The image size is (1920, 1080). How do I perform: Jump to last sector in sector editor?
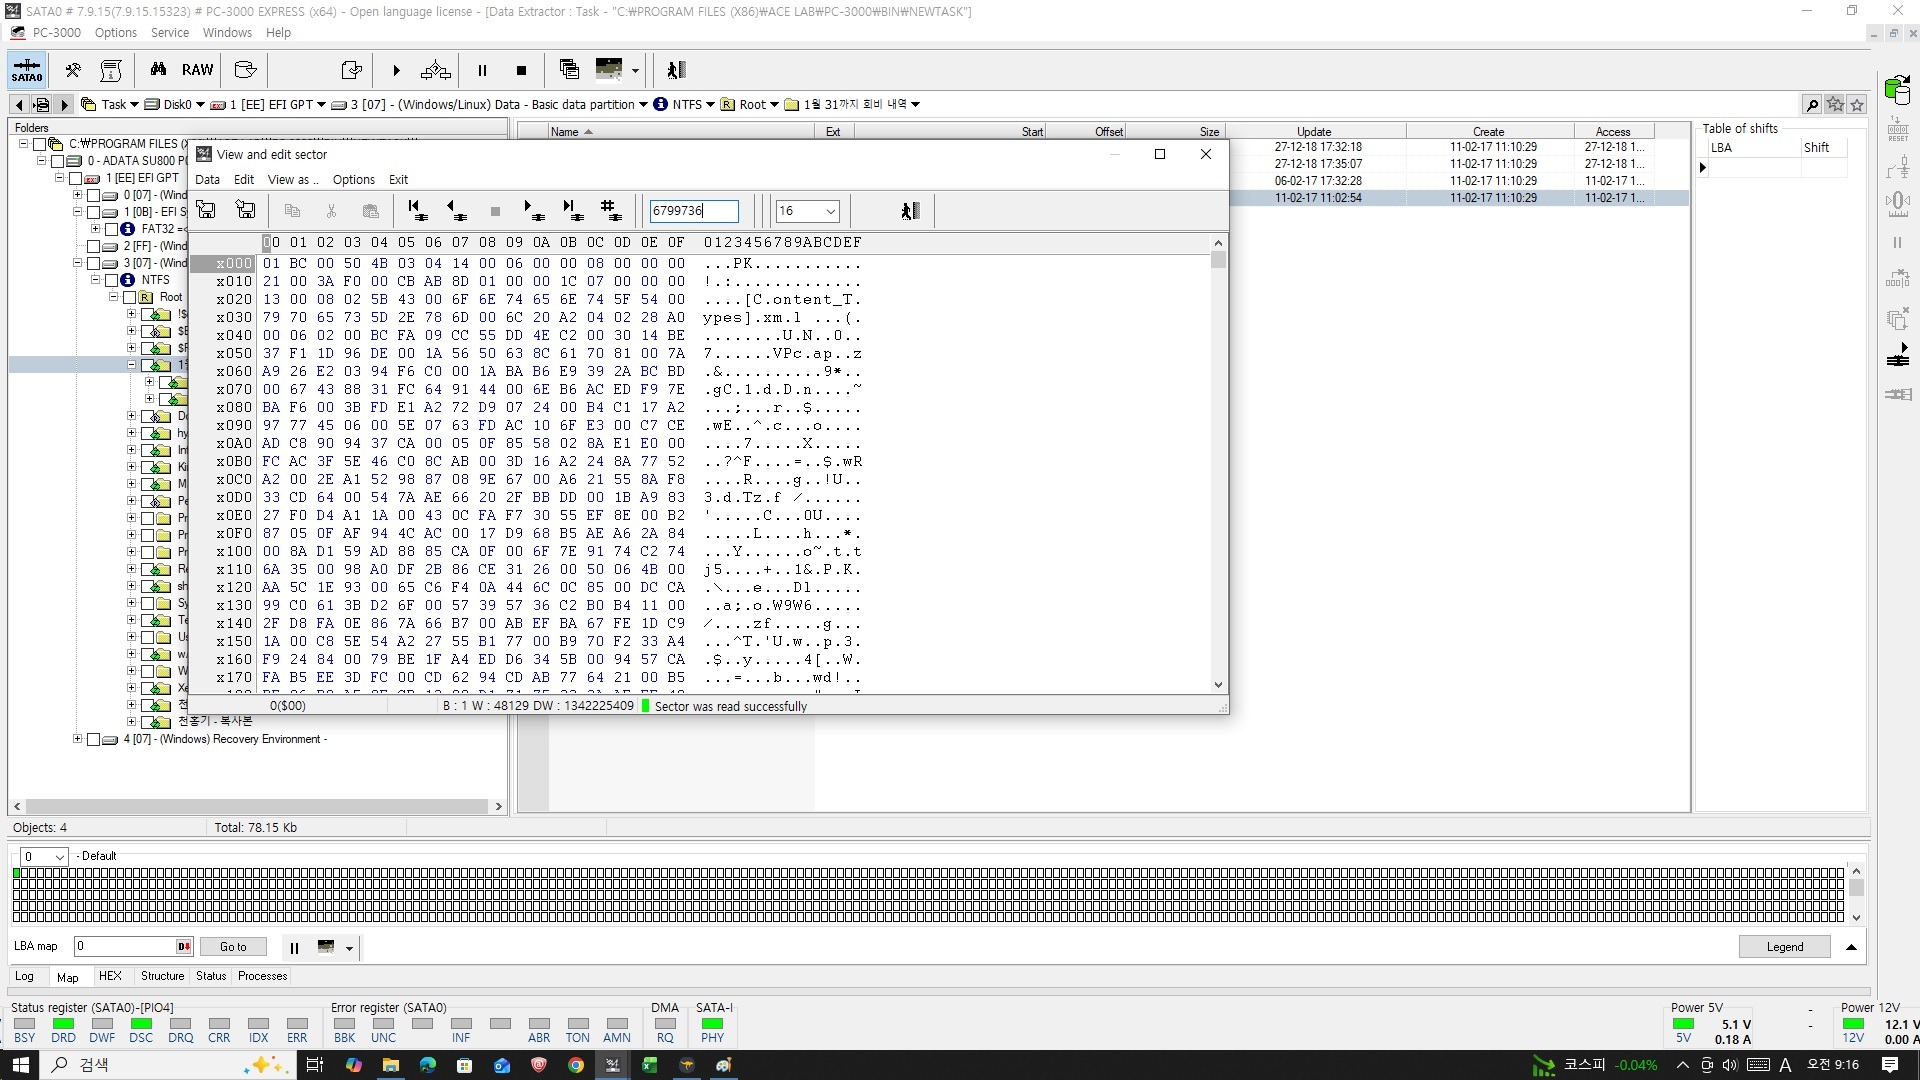click(571, 210)
